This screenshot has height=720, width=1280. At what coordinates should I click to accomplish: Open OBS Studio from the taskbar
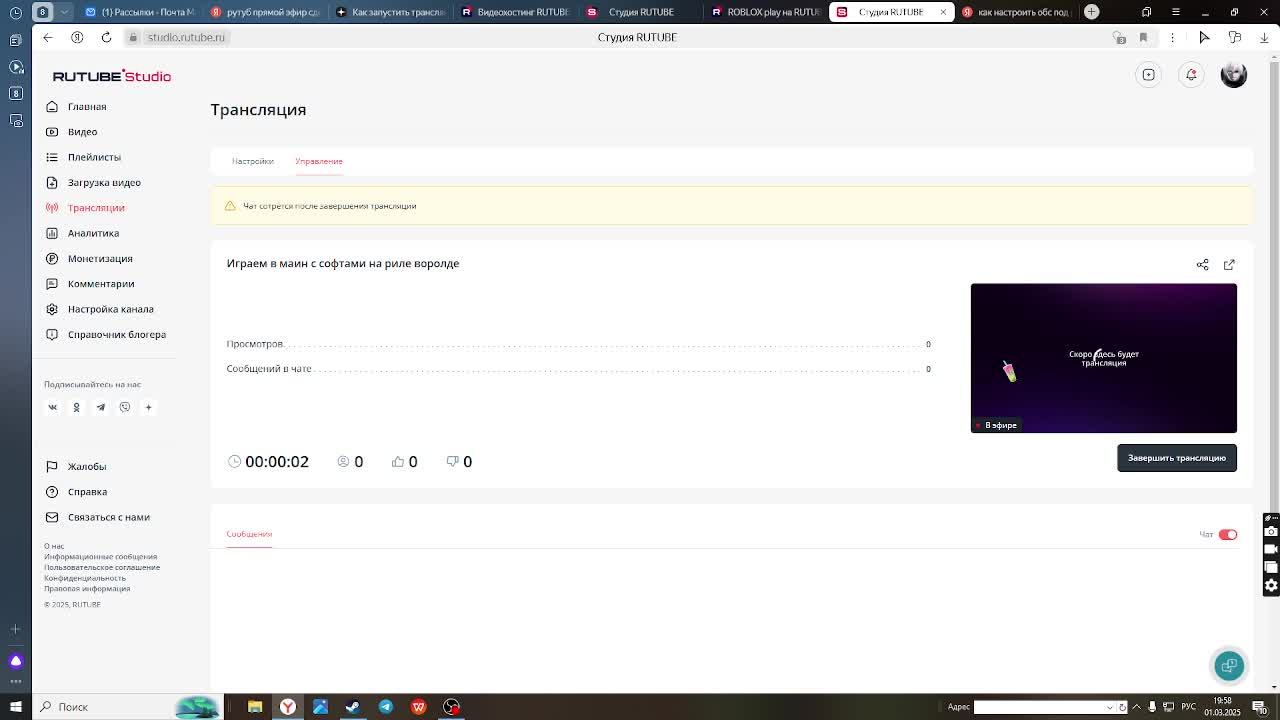(452, 707)
